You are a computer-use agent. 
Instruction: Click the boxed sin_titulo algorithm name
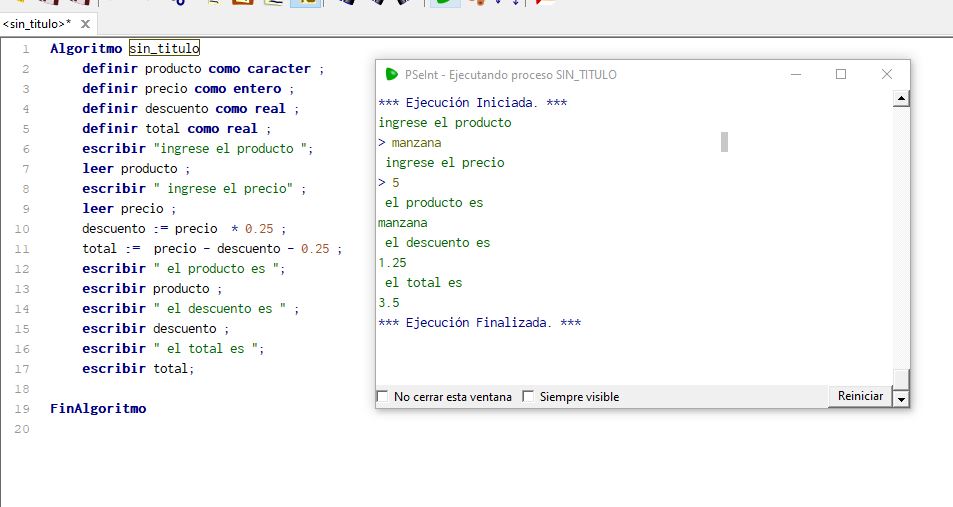pos(164,48)
